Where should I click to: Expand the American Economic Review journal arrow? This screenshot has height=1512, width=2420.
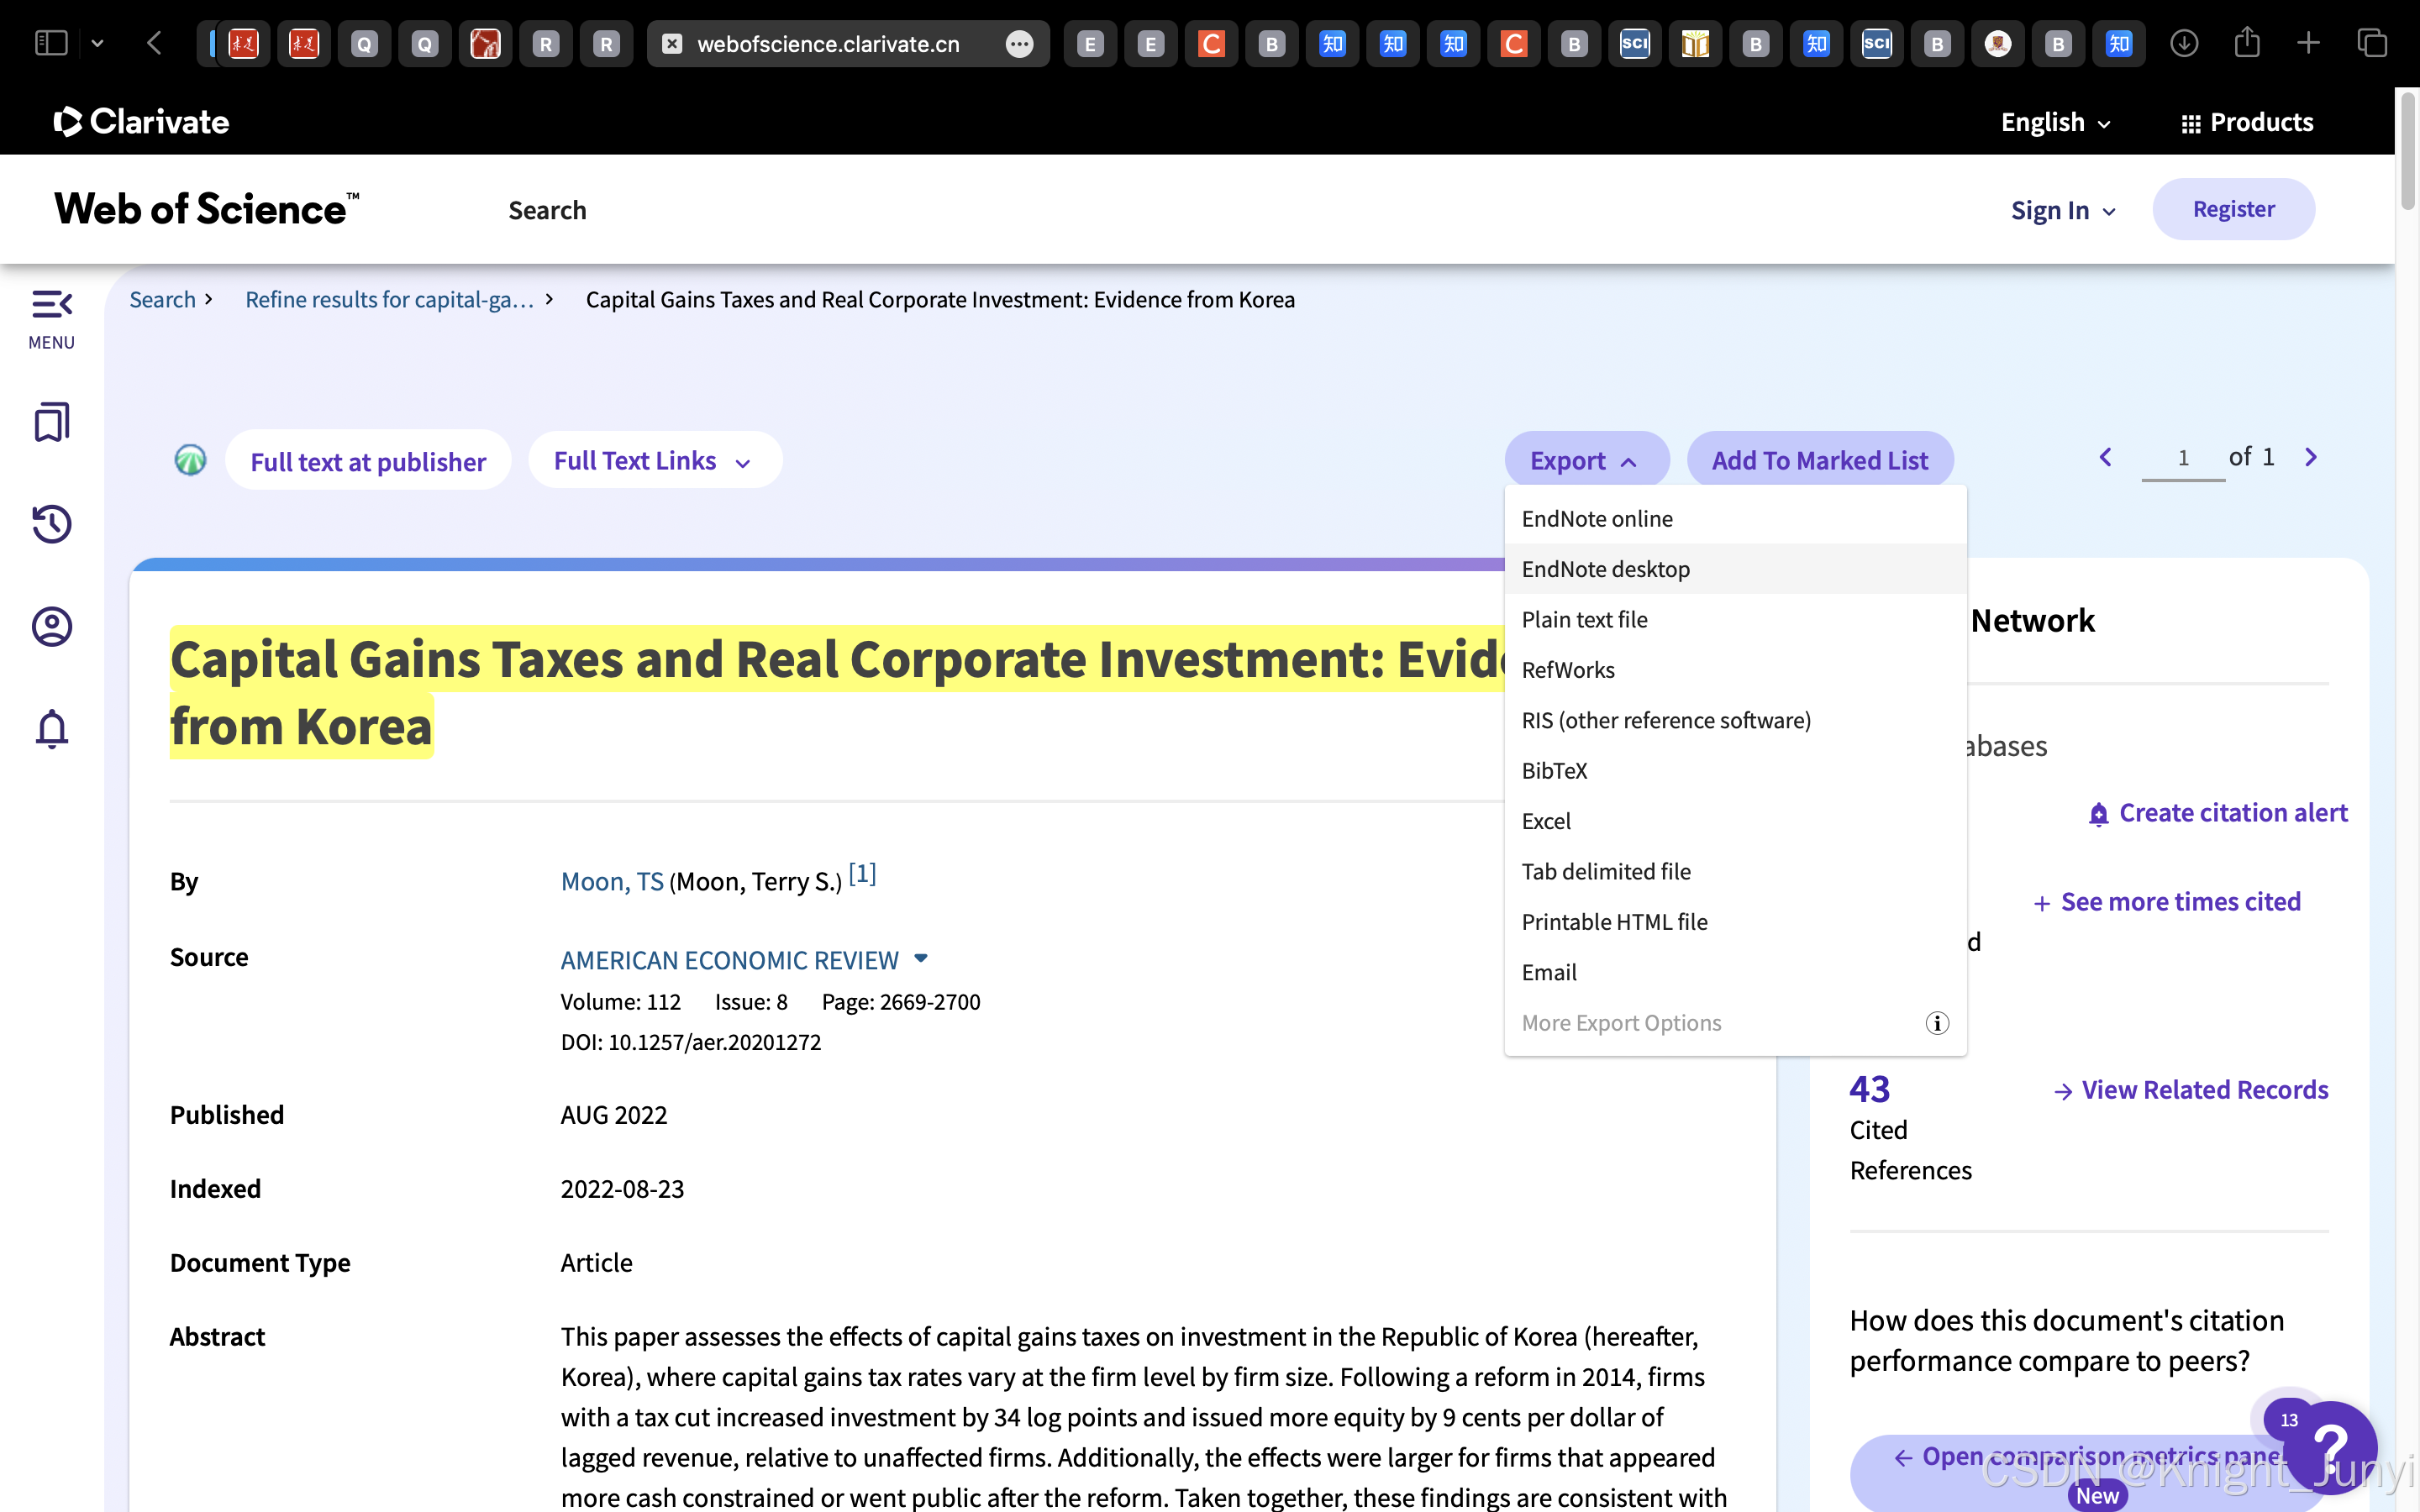(x=921, y=958)
